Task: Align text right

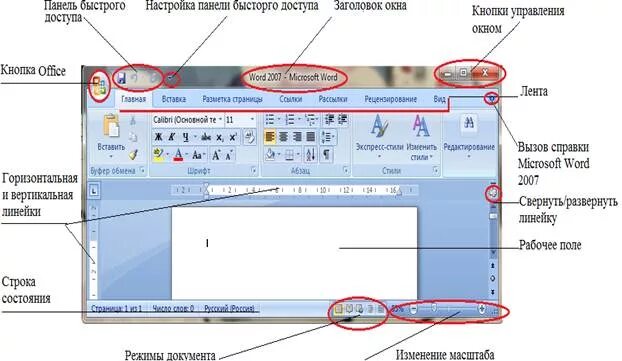Action: pyautogui.click(x=297, y=137)
